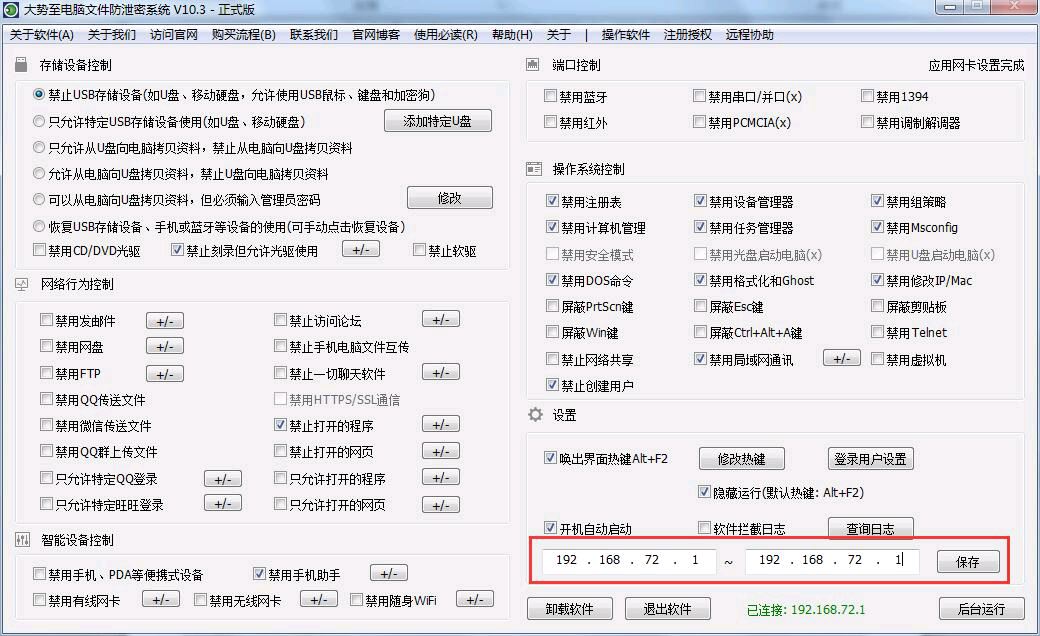Click the 应用网卡设置完成 link

point(974,62)
